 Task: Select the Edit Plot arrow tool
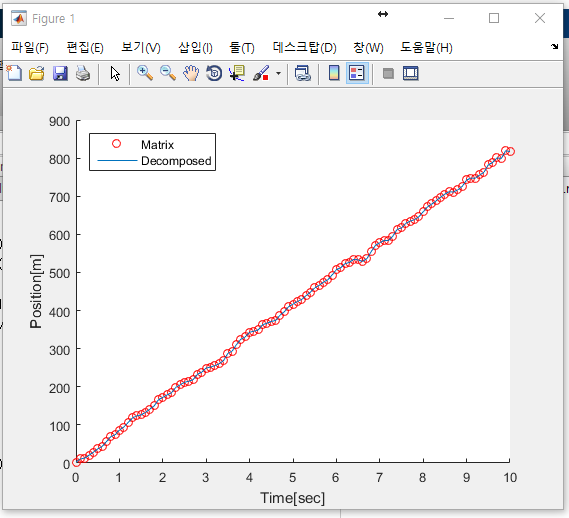click(115, 73)
